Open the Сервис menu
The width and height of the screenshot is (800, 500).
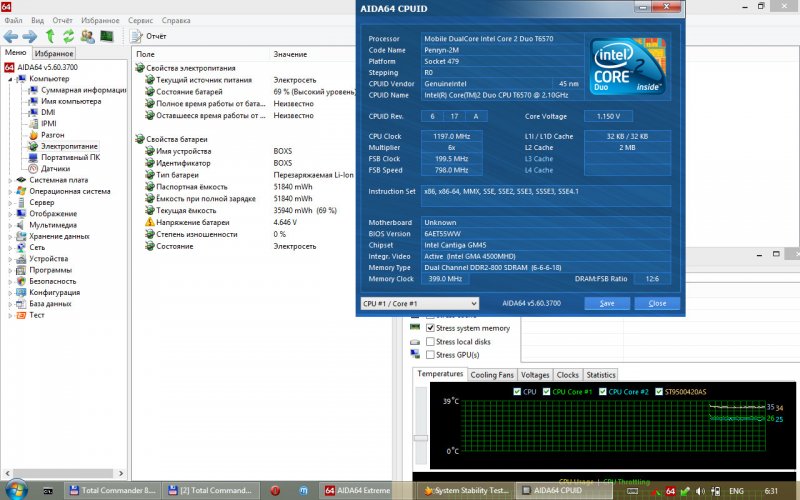point(141,20)
